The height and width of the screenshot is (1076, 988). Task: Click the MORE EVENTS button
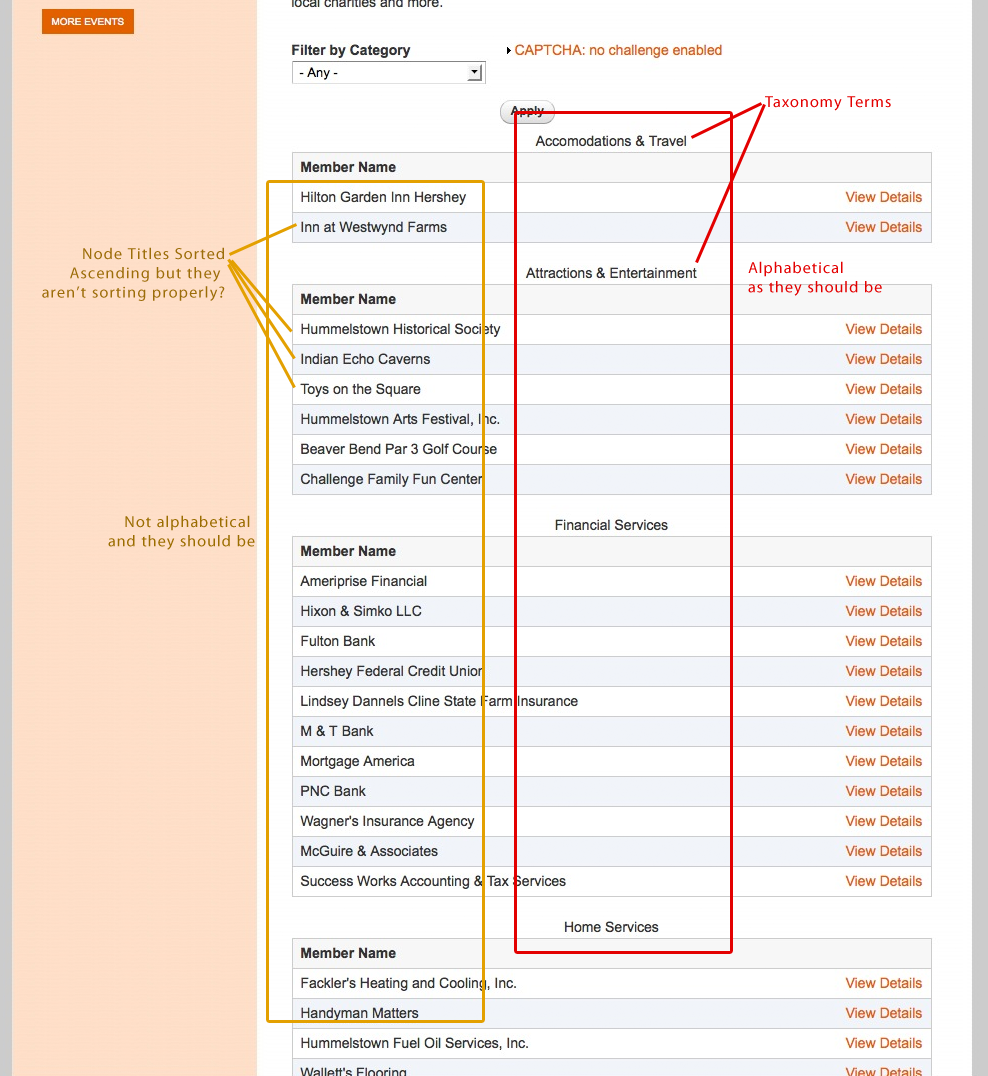87,21
